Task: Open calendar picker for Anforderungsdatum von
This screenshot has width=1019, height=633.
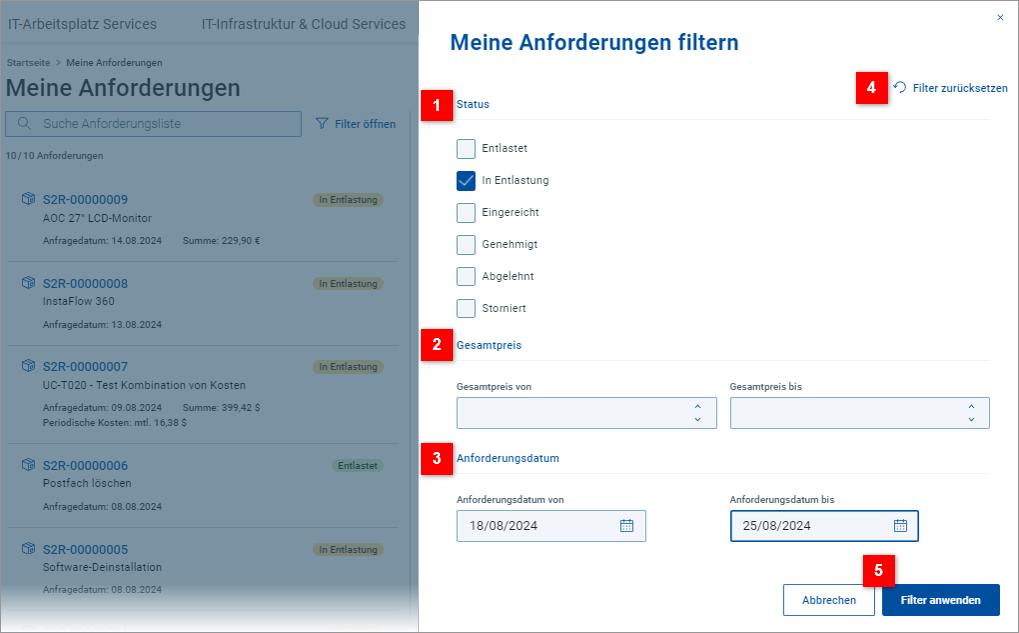Action: 627,526
